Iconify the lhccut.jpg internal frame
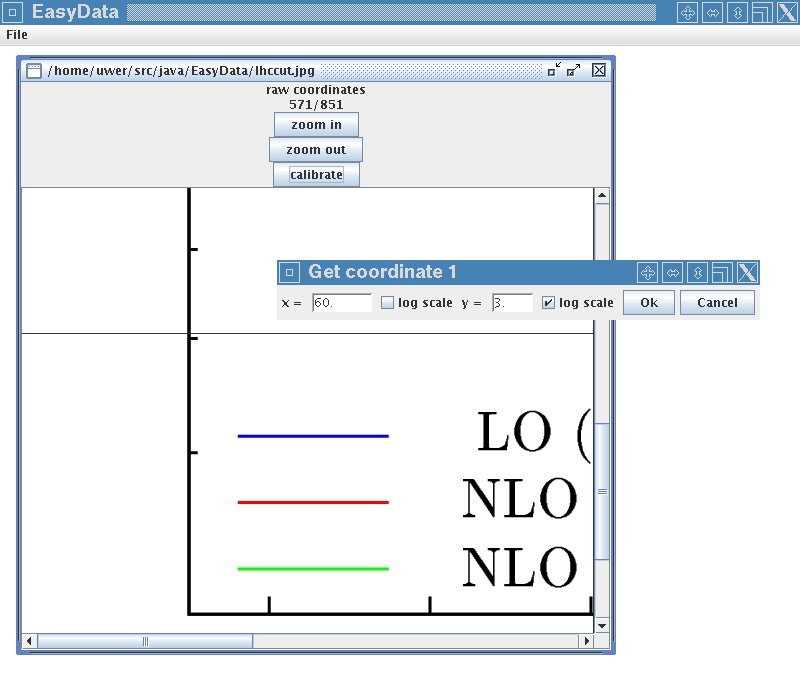800x700 pixels. [554, 70]
